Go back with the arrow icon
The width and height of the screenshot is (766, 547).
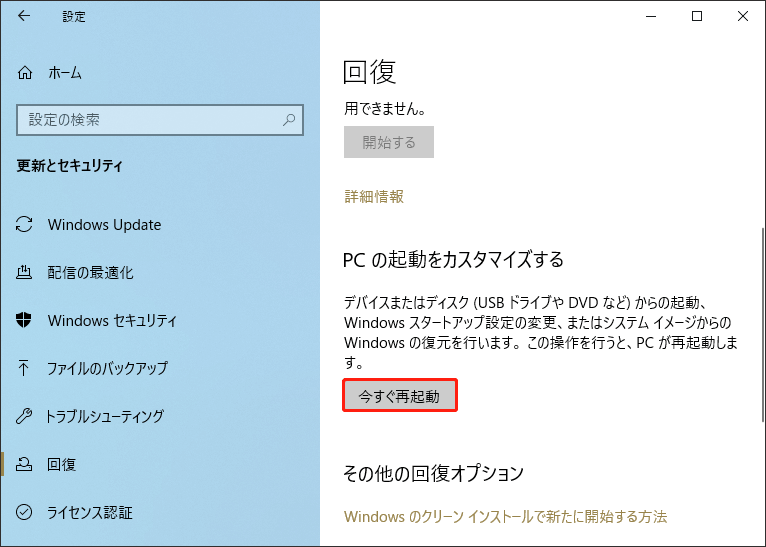pyautogui.click(x=24, y=16)
